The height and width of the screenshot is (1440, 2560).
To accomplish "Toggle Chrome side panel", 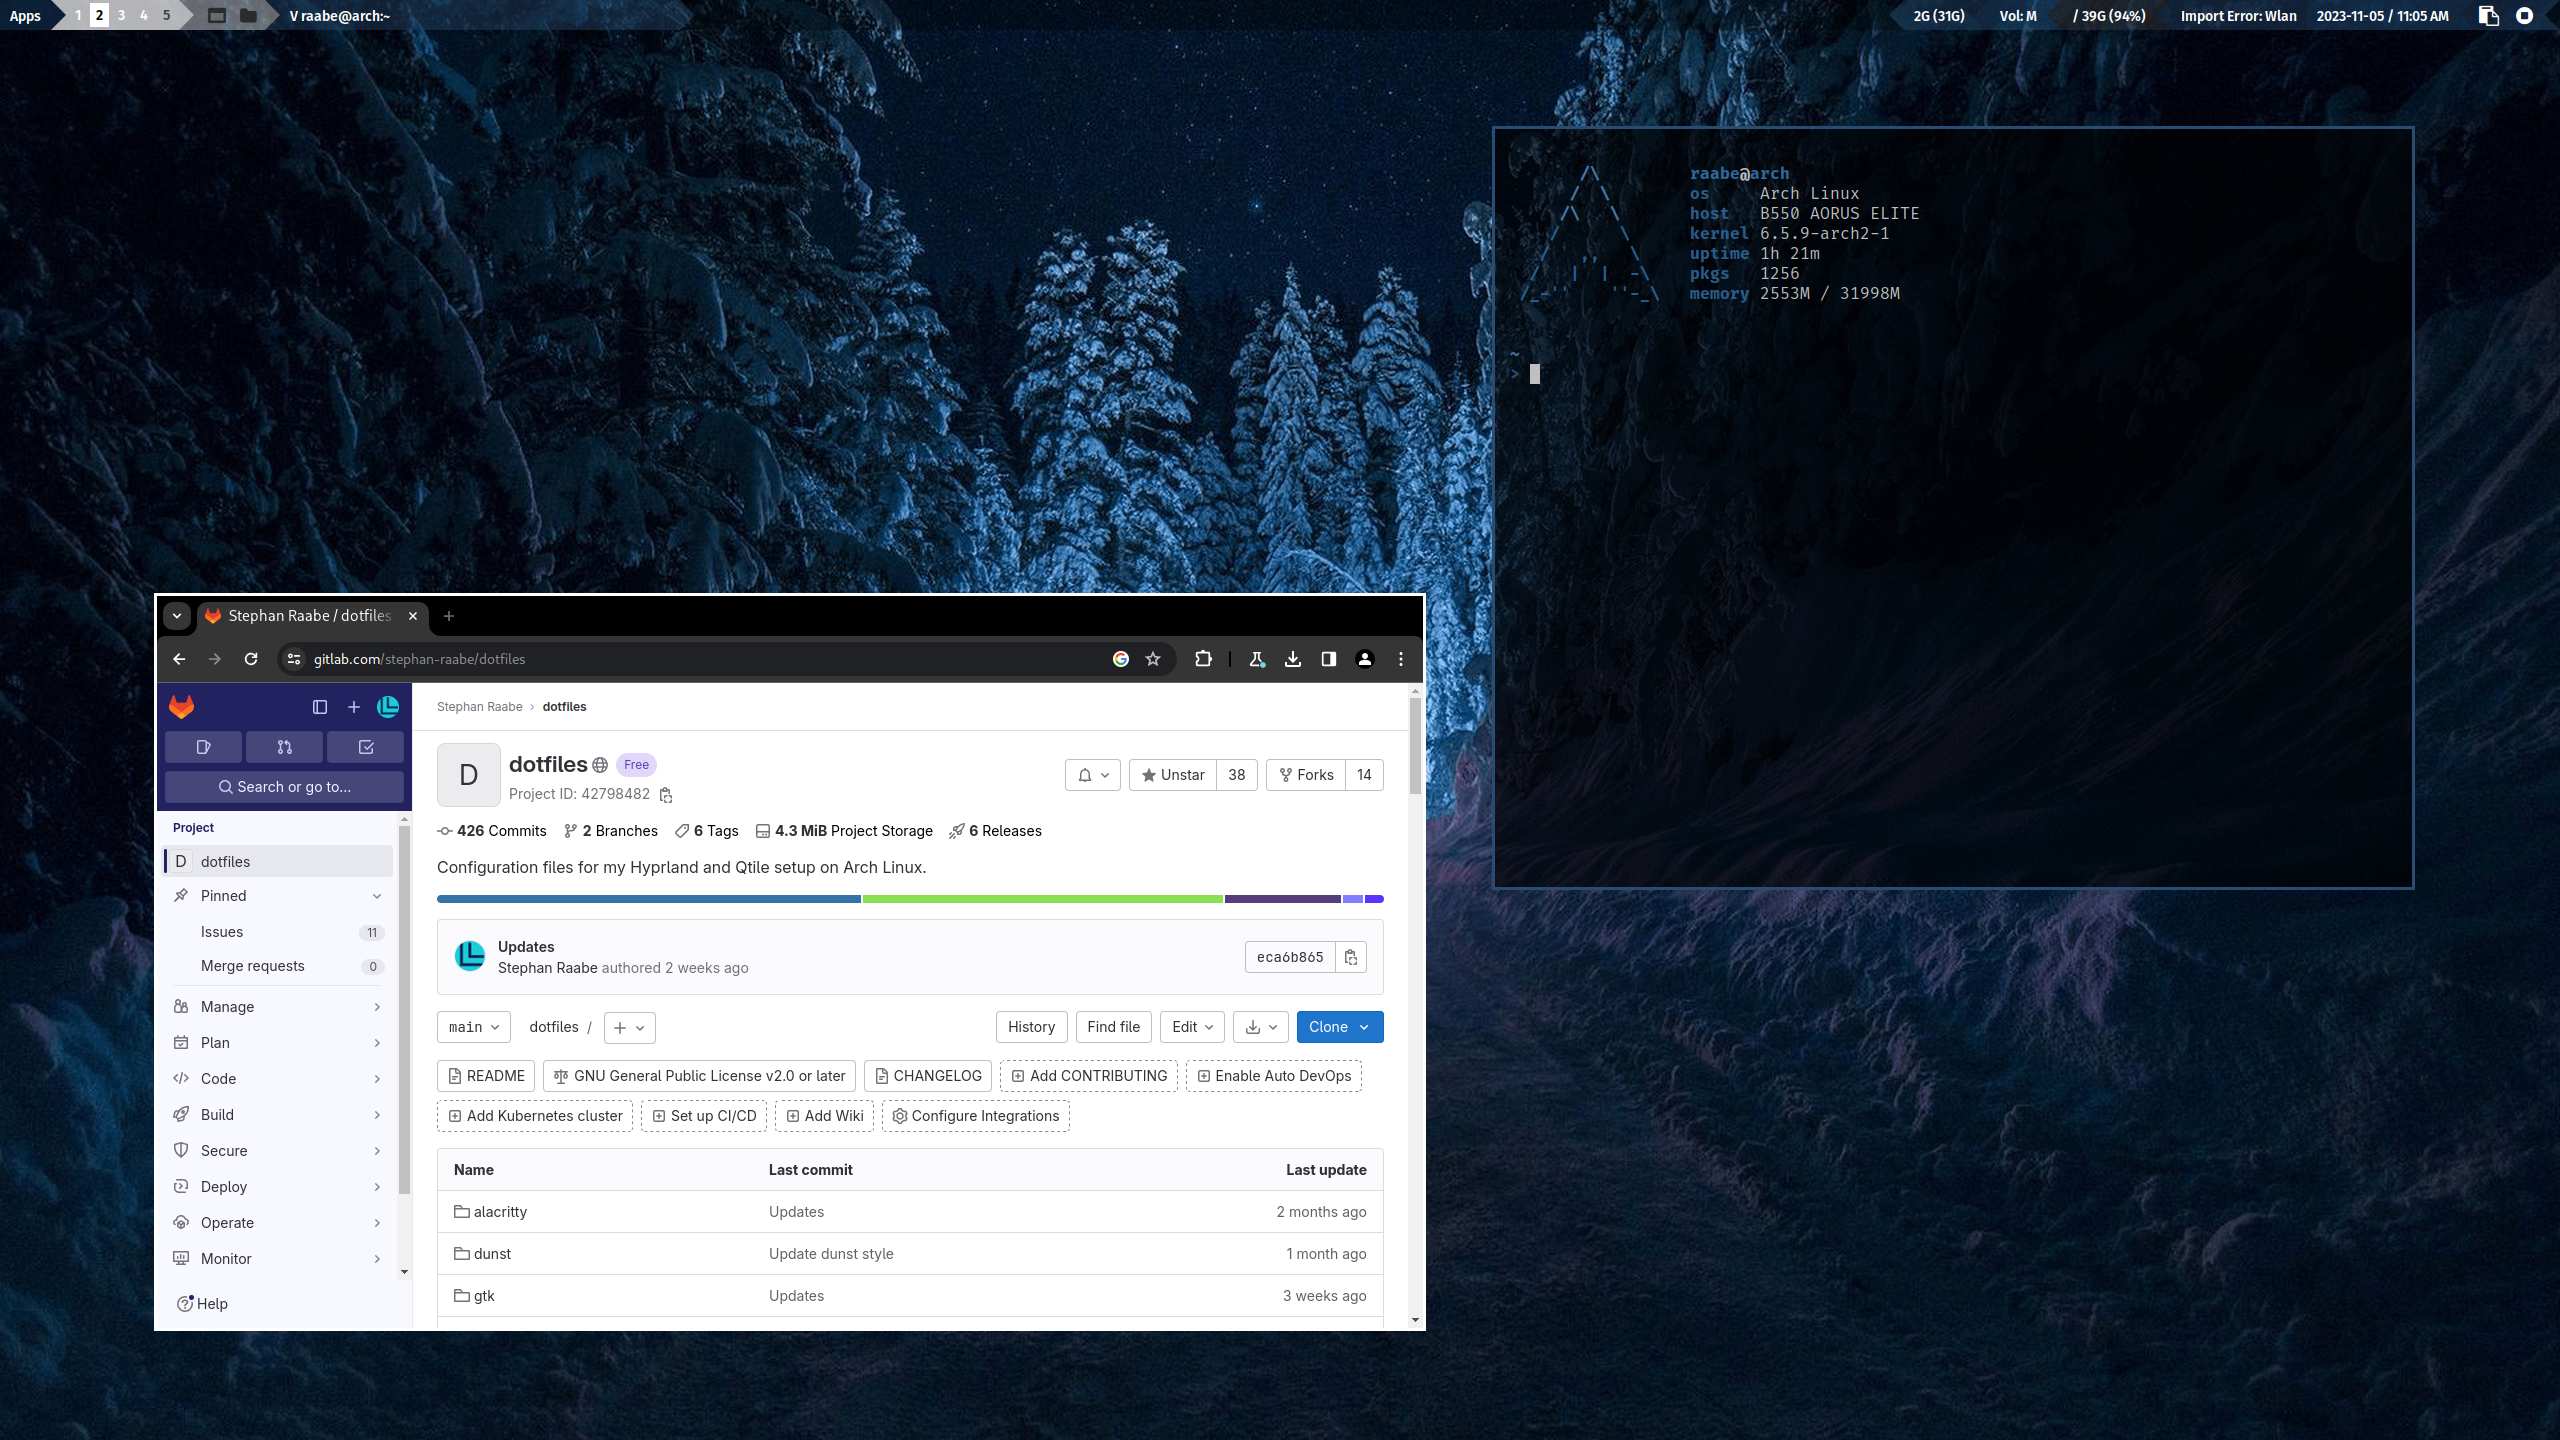I will coord(1328,659).
